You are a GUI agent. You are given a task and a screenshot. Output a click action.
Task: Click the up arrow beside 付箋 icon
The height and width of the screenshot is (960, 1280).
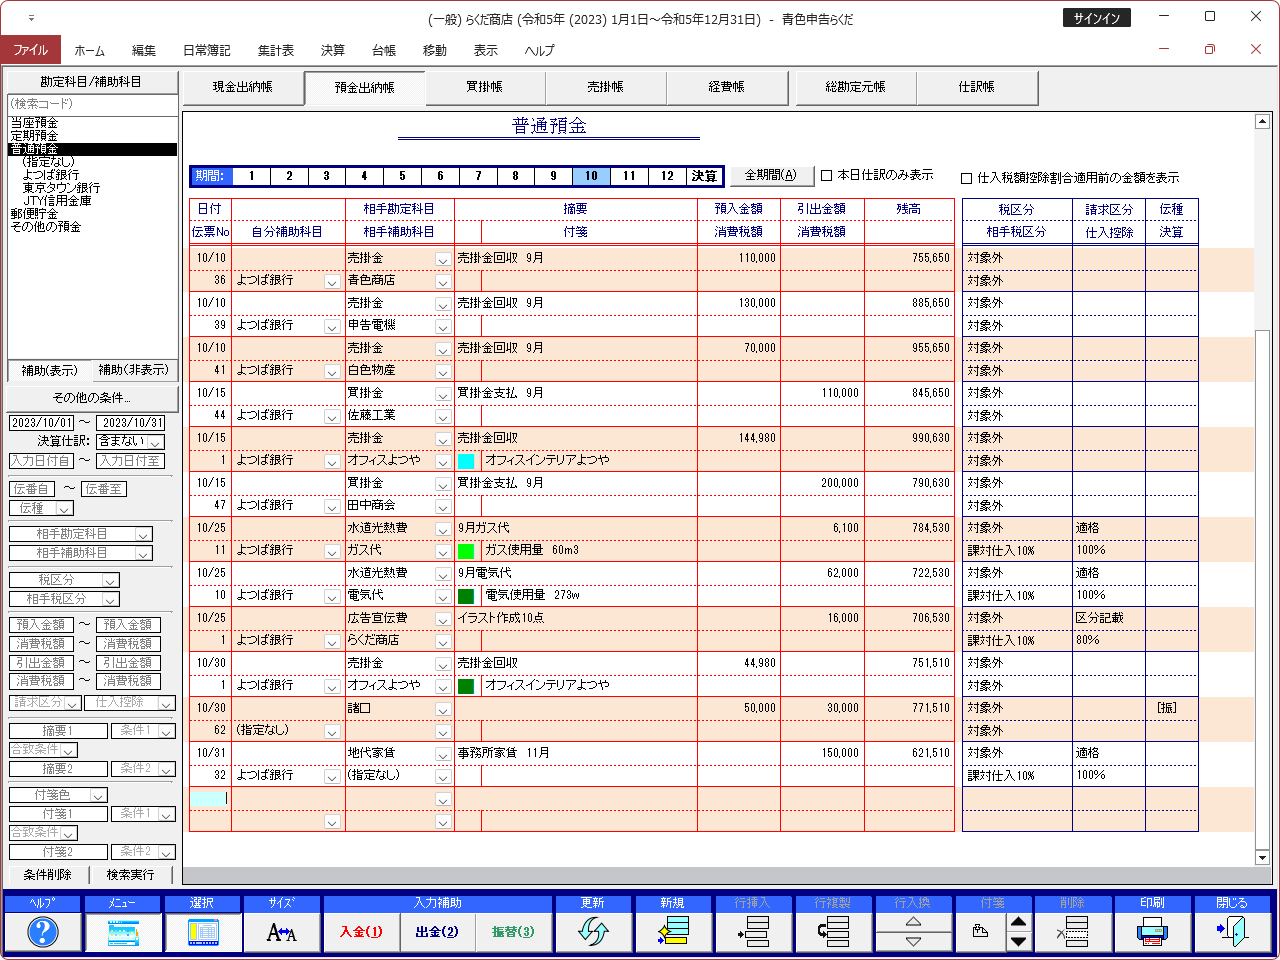pyautogui.click(x=1018, y=922)
